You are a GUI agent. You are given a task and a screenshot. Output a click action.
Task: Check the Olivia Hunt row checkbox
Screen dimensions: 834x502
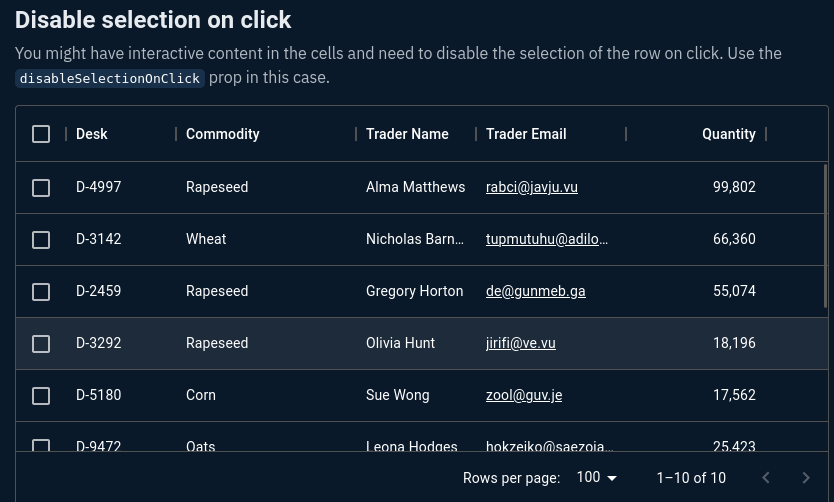click(x=41, y=344)
